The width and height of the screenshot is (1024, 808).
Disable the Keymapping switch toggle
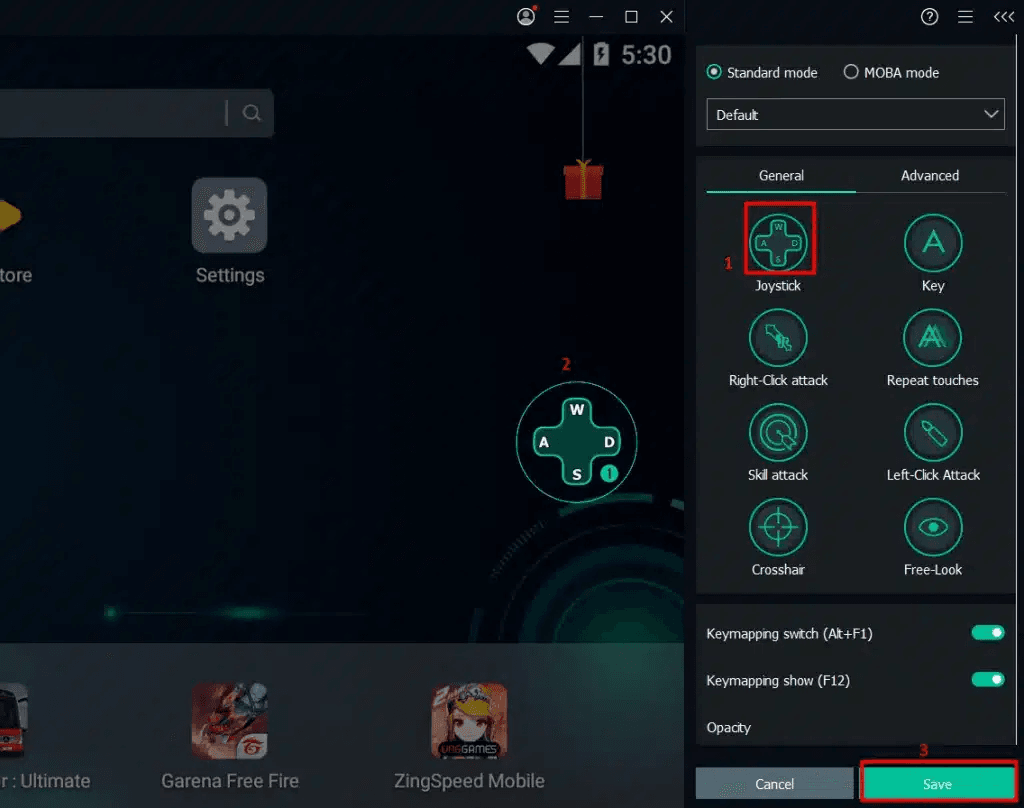(987, 632)
